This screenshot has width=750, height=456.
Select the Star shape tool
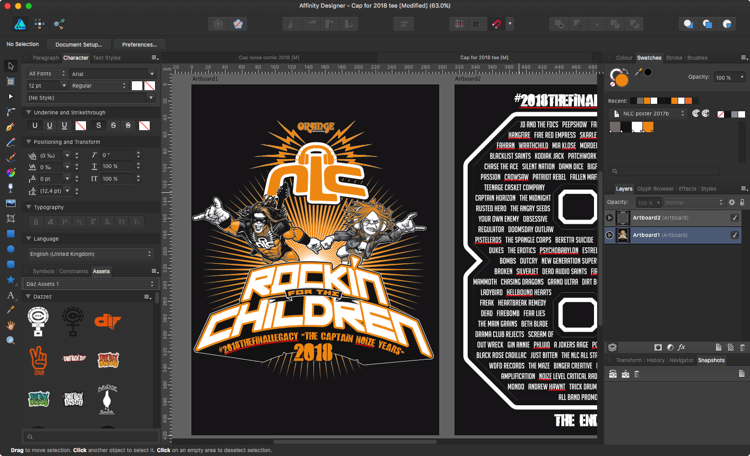[11, 279]
